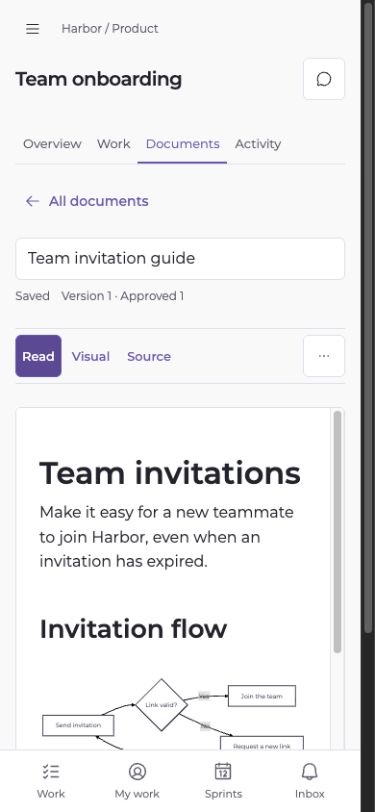Click the Saved status text
The height and width of the screenshot is (812, 375).
point(33,296)
